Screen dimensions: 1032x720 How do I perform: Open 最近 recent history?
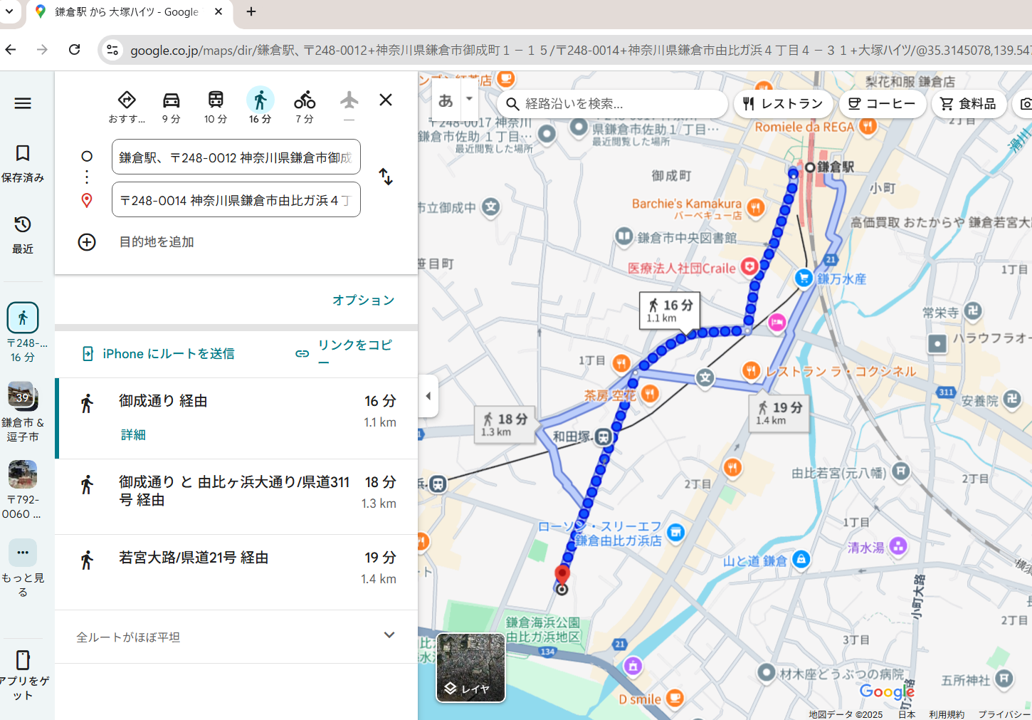pos(23,234)
